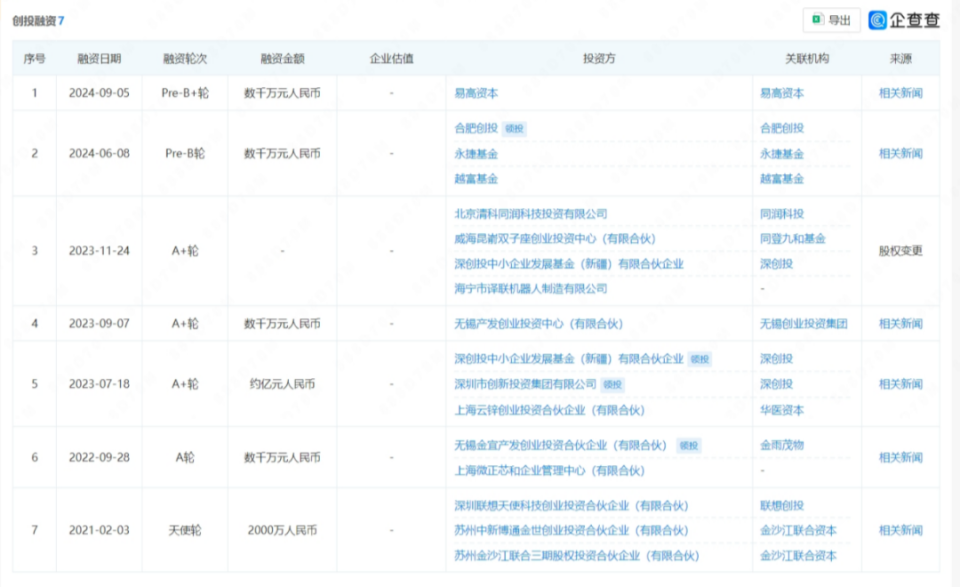Click the 股权变更 source cell
960x587 pixels.
(x=901, y=250)
